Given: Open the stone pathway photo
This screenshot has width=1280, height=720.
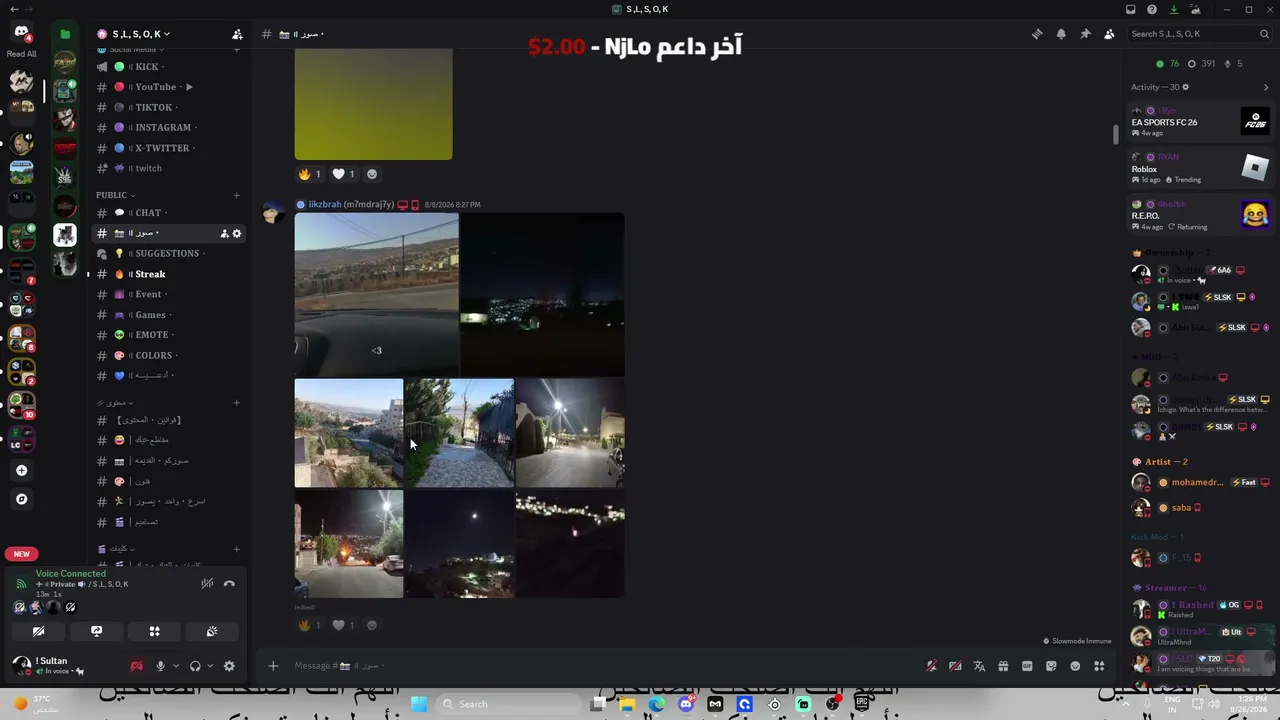Looking at the screenshot, I should coord(459,433).
